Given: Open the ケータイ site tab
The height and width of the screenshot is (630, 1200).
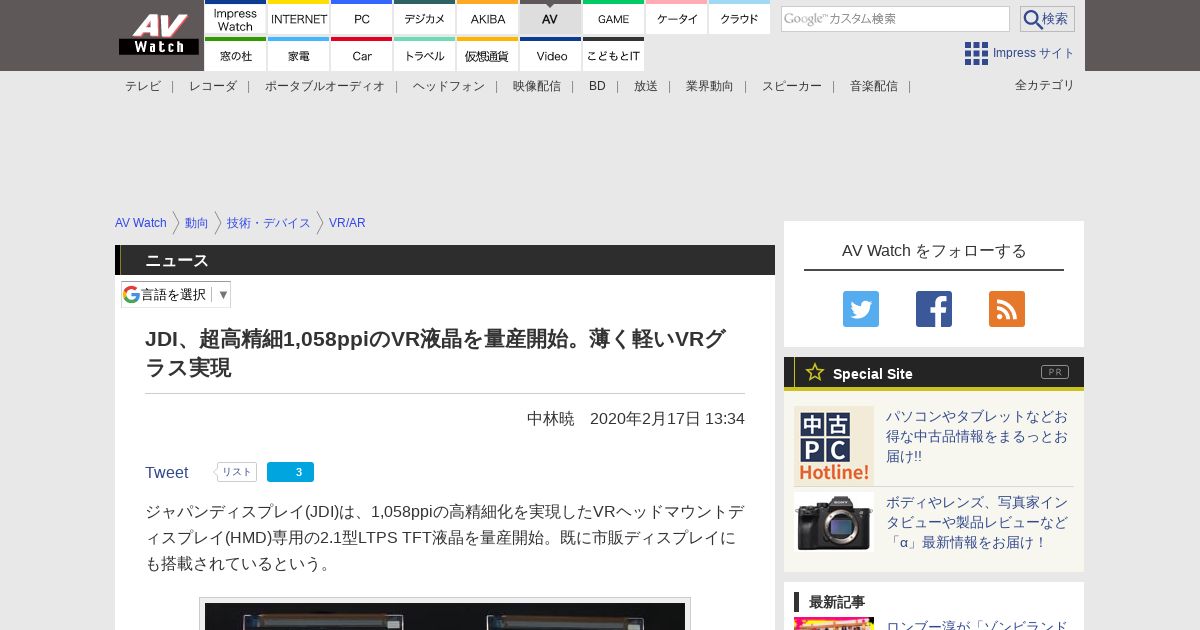Looking at the screenshot, I should coord(677,18).
